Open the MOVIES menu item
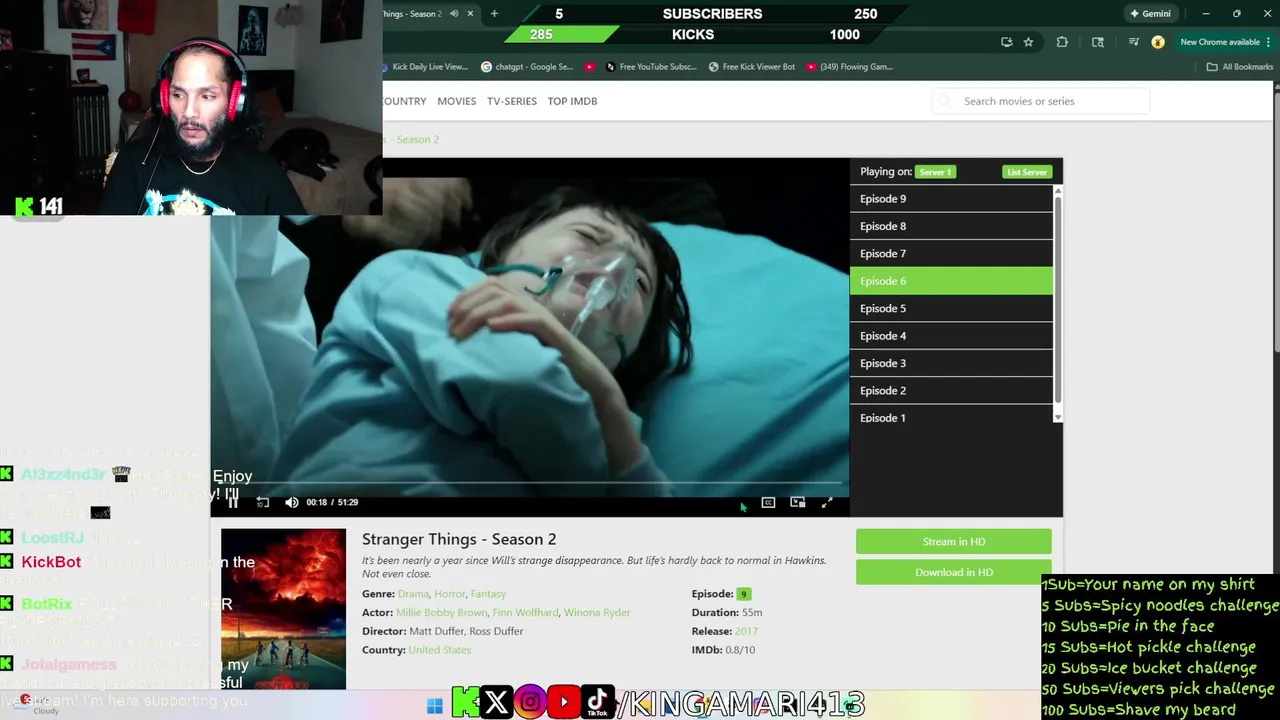This screenshot has width=1280, height=720. pyautogui.click(x=456, y=101)
